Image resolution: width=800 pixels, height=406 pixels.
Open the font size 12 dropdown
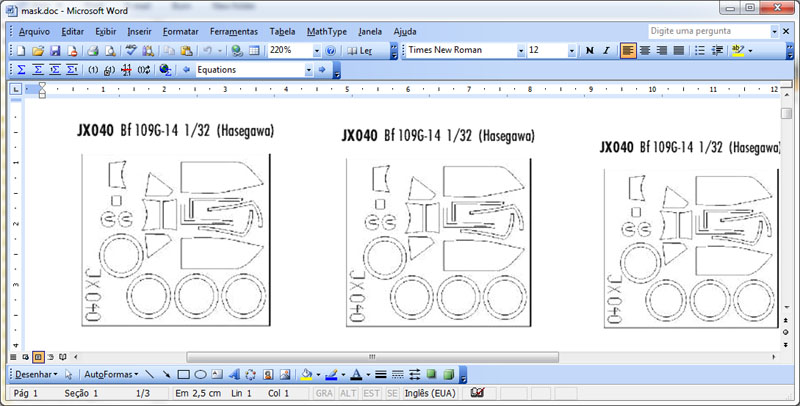[x=571, y=50]
